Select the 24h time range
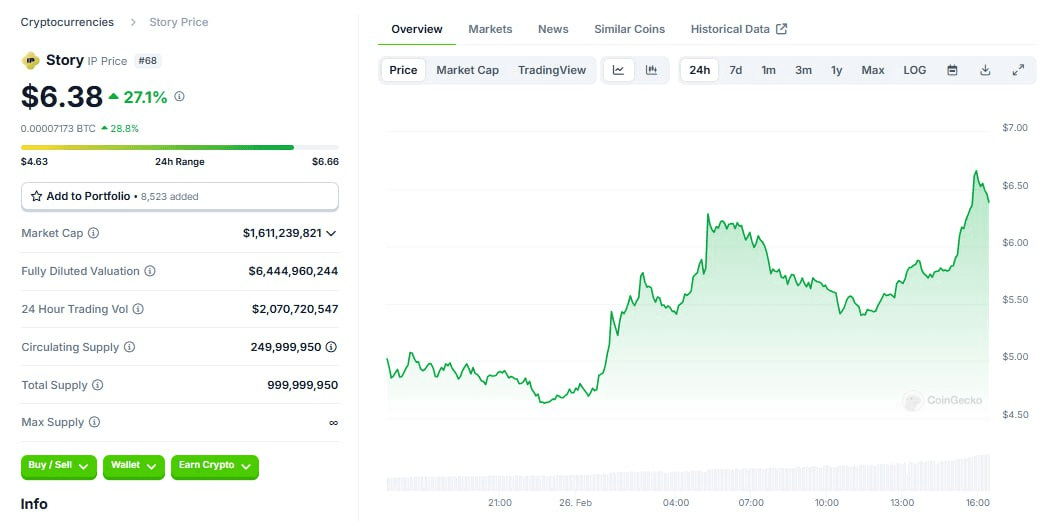1046x521 pixels. coord(699,70)
